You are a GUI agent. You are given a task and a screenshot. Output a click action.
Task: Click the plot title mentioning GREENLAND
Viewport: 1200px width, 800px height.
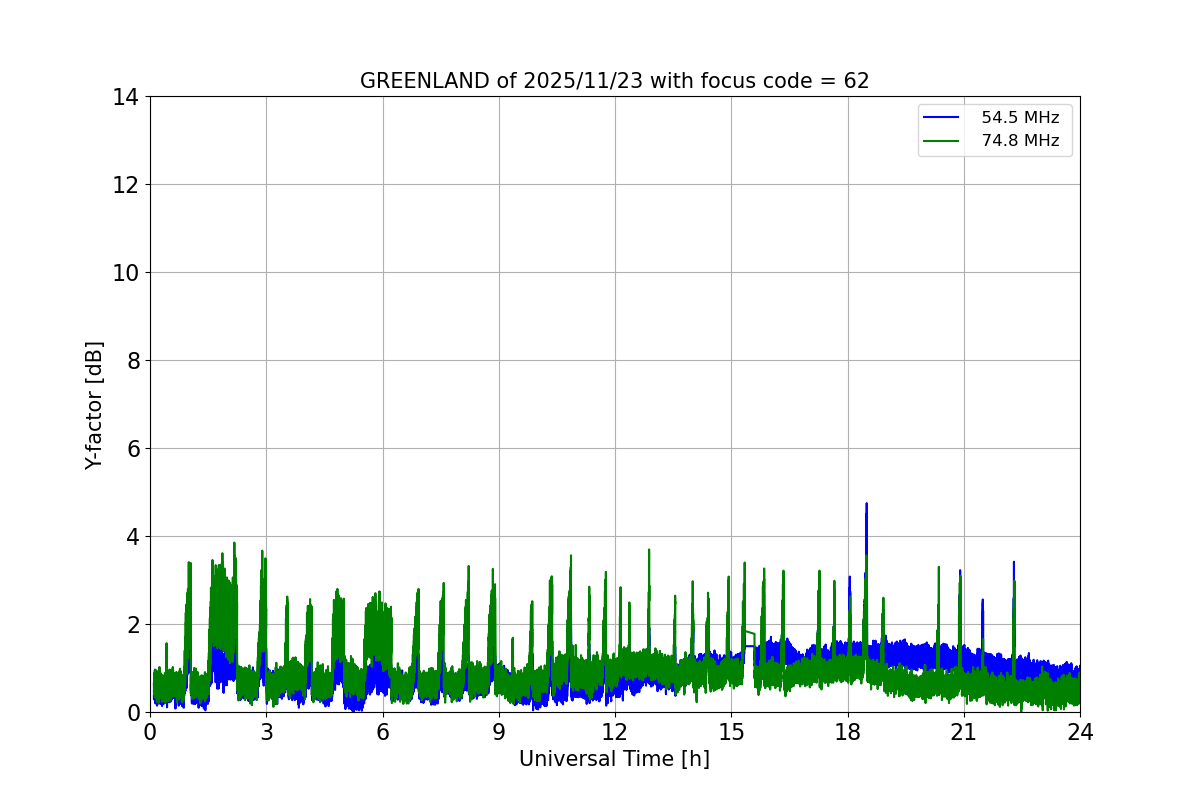tap(614, 81)
